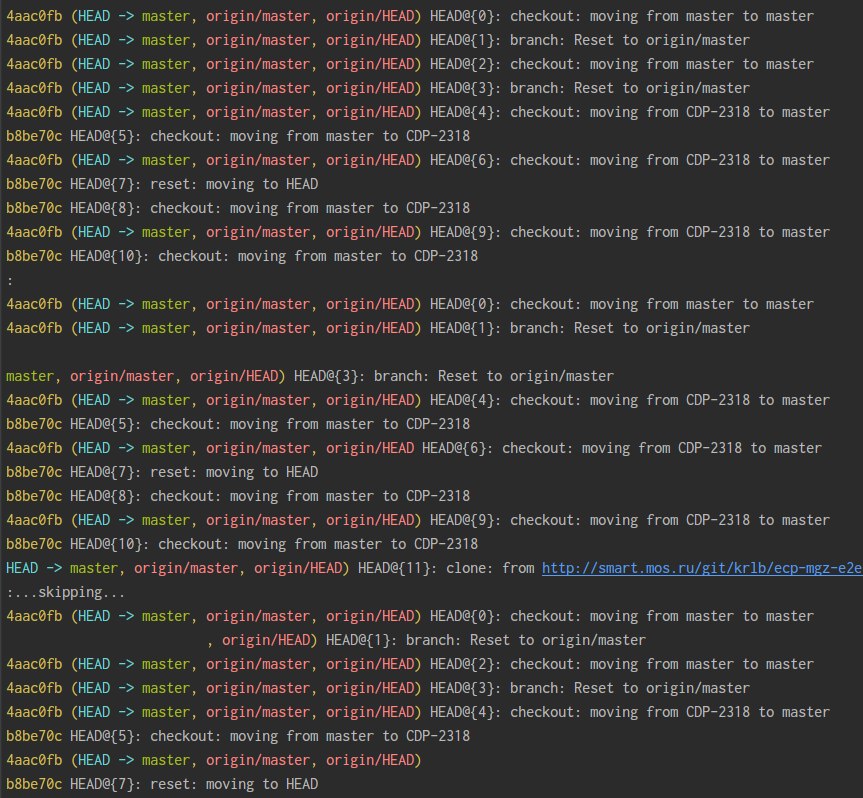Click the truncated ', origin/HEAD) HEAD@{1}' line
Image resolution: width=863 pixels, height=798 pixels.
pos(427,640)
